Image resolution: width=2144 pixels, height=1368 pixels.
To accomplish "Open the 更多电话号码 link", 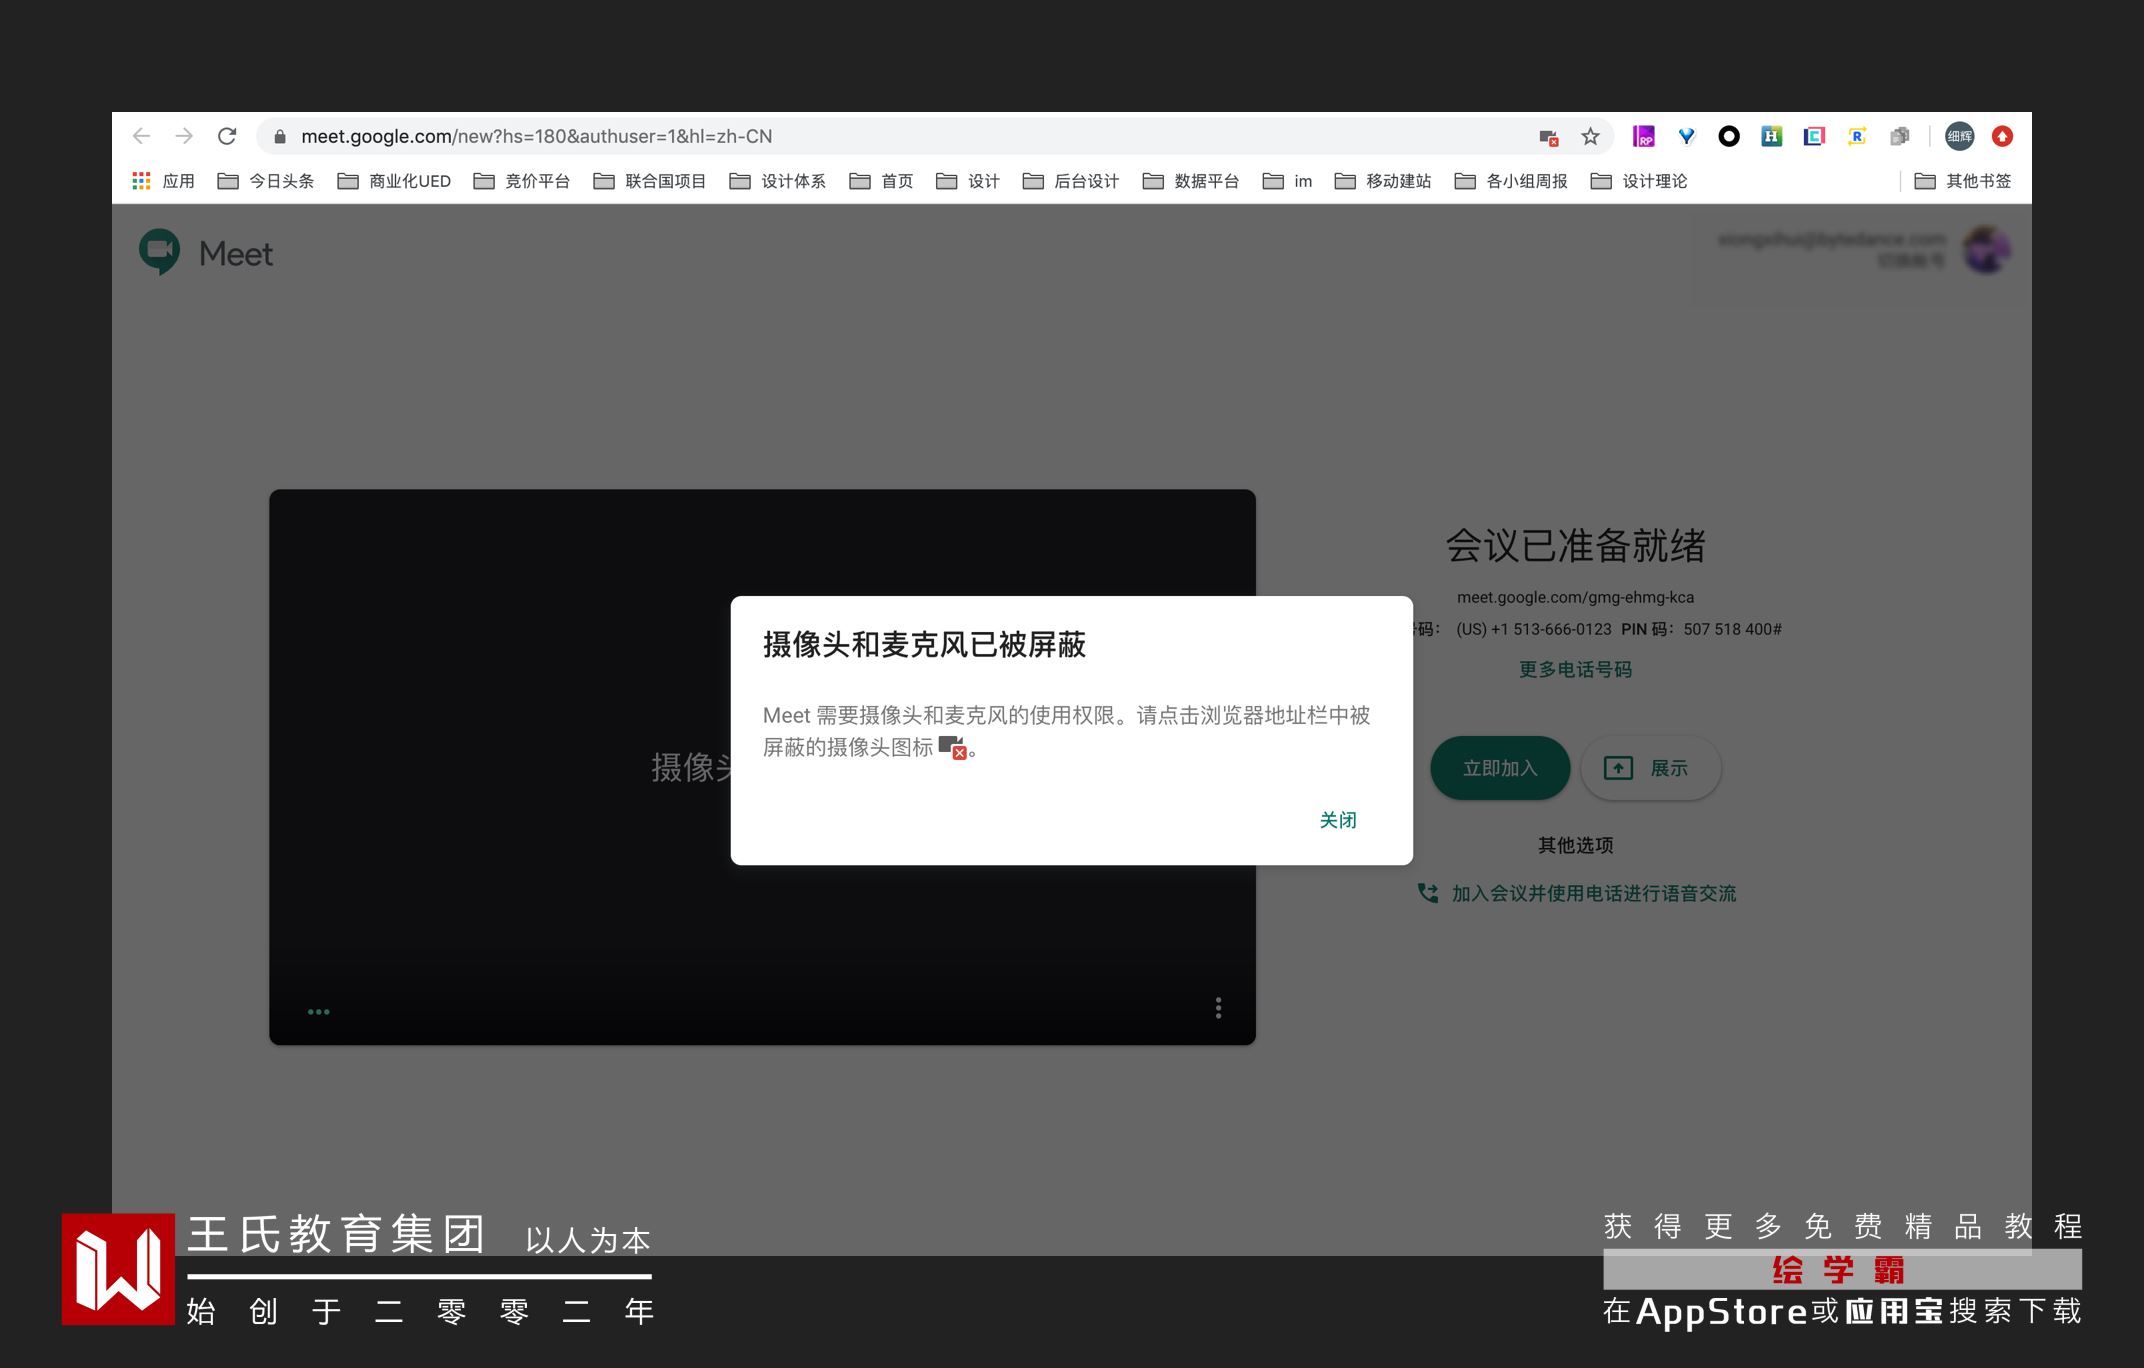I will point(1575,669).
